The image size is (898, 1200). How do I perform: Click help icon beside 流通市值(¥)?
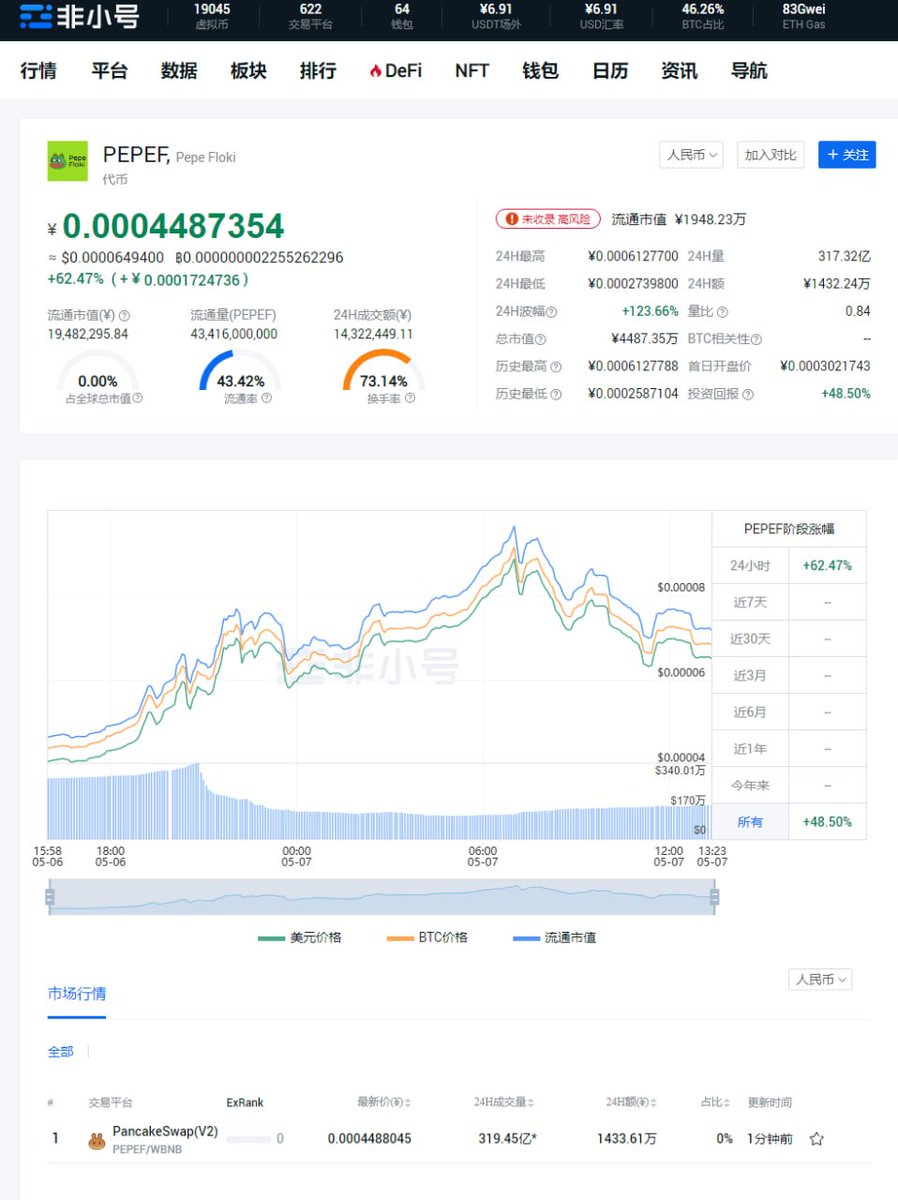[x=124, y=315]
